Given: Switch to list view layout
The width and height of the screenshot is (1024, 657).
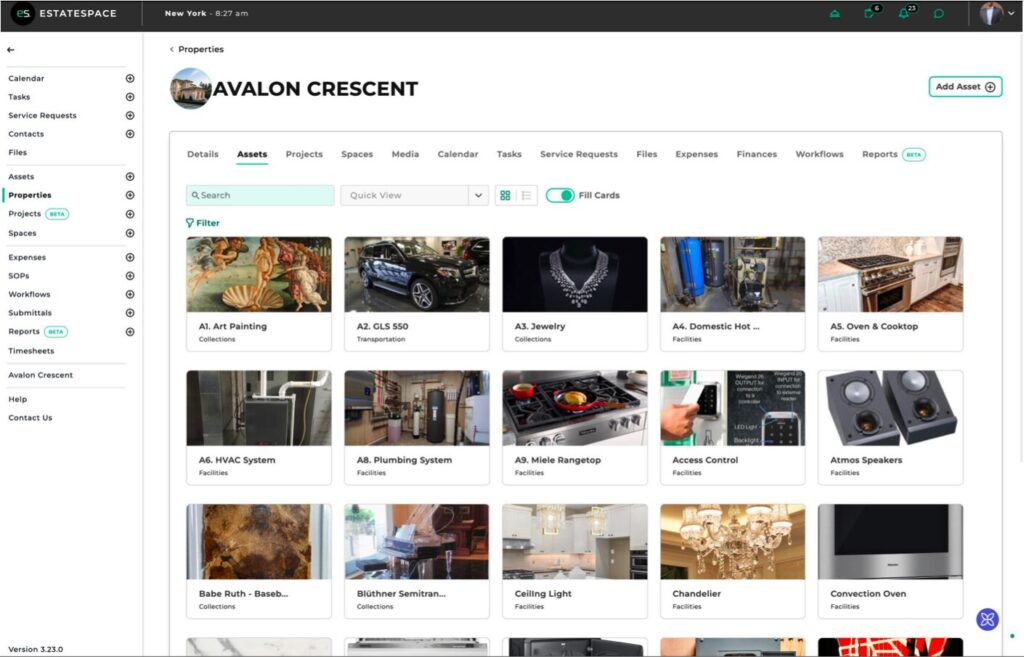Looking at the screenshot, I should 527,195.
